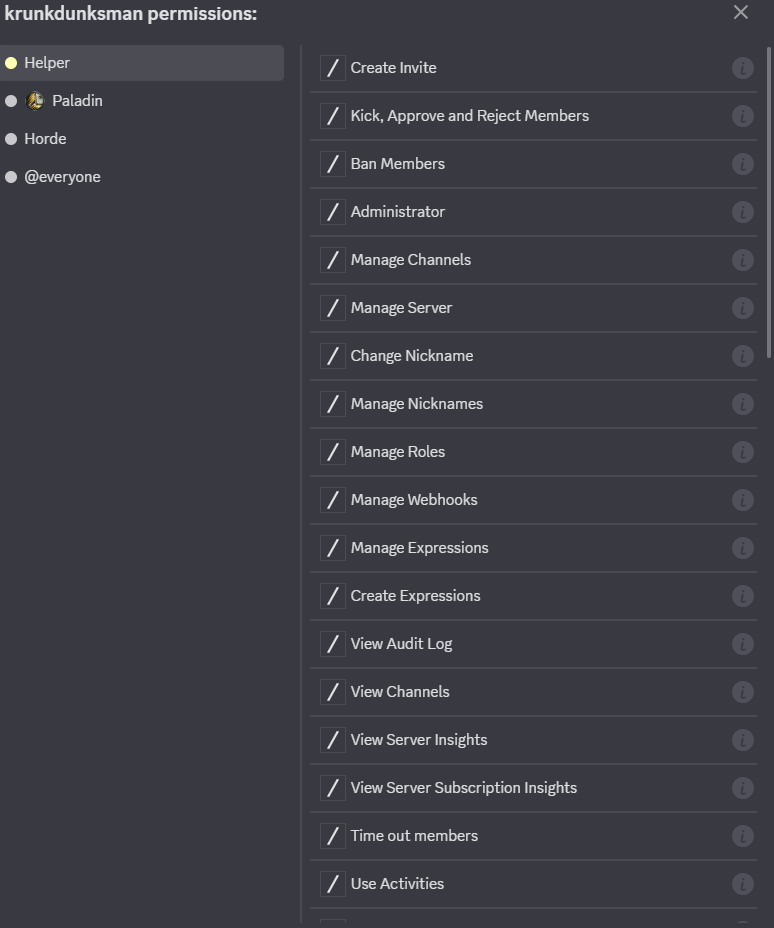Open View Audit Log info icon
Viewport: 774px width, 928px height.
click(x=742, y=644)
